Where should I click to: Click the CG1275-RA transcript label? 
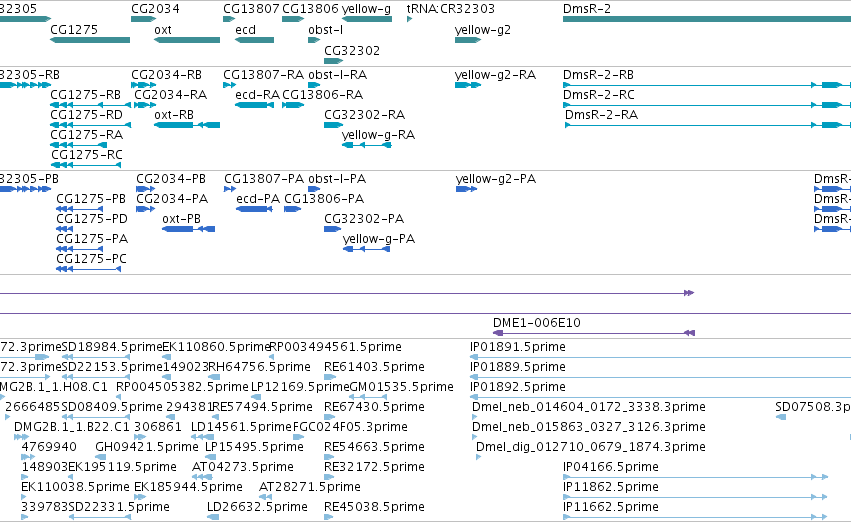(86, 135)
